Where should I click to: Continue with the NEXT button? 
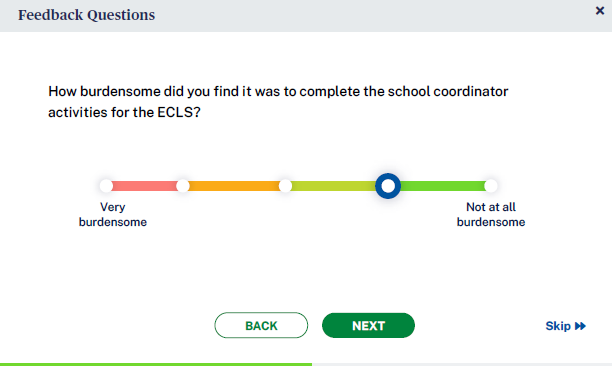368,325
